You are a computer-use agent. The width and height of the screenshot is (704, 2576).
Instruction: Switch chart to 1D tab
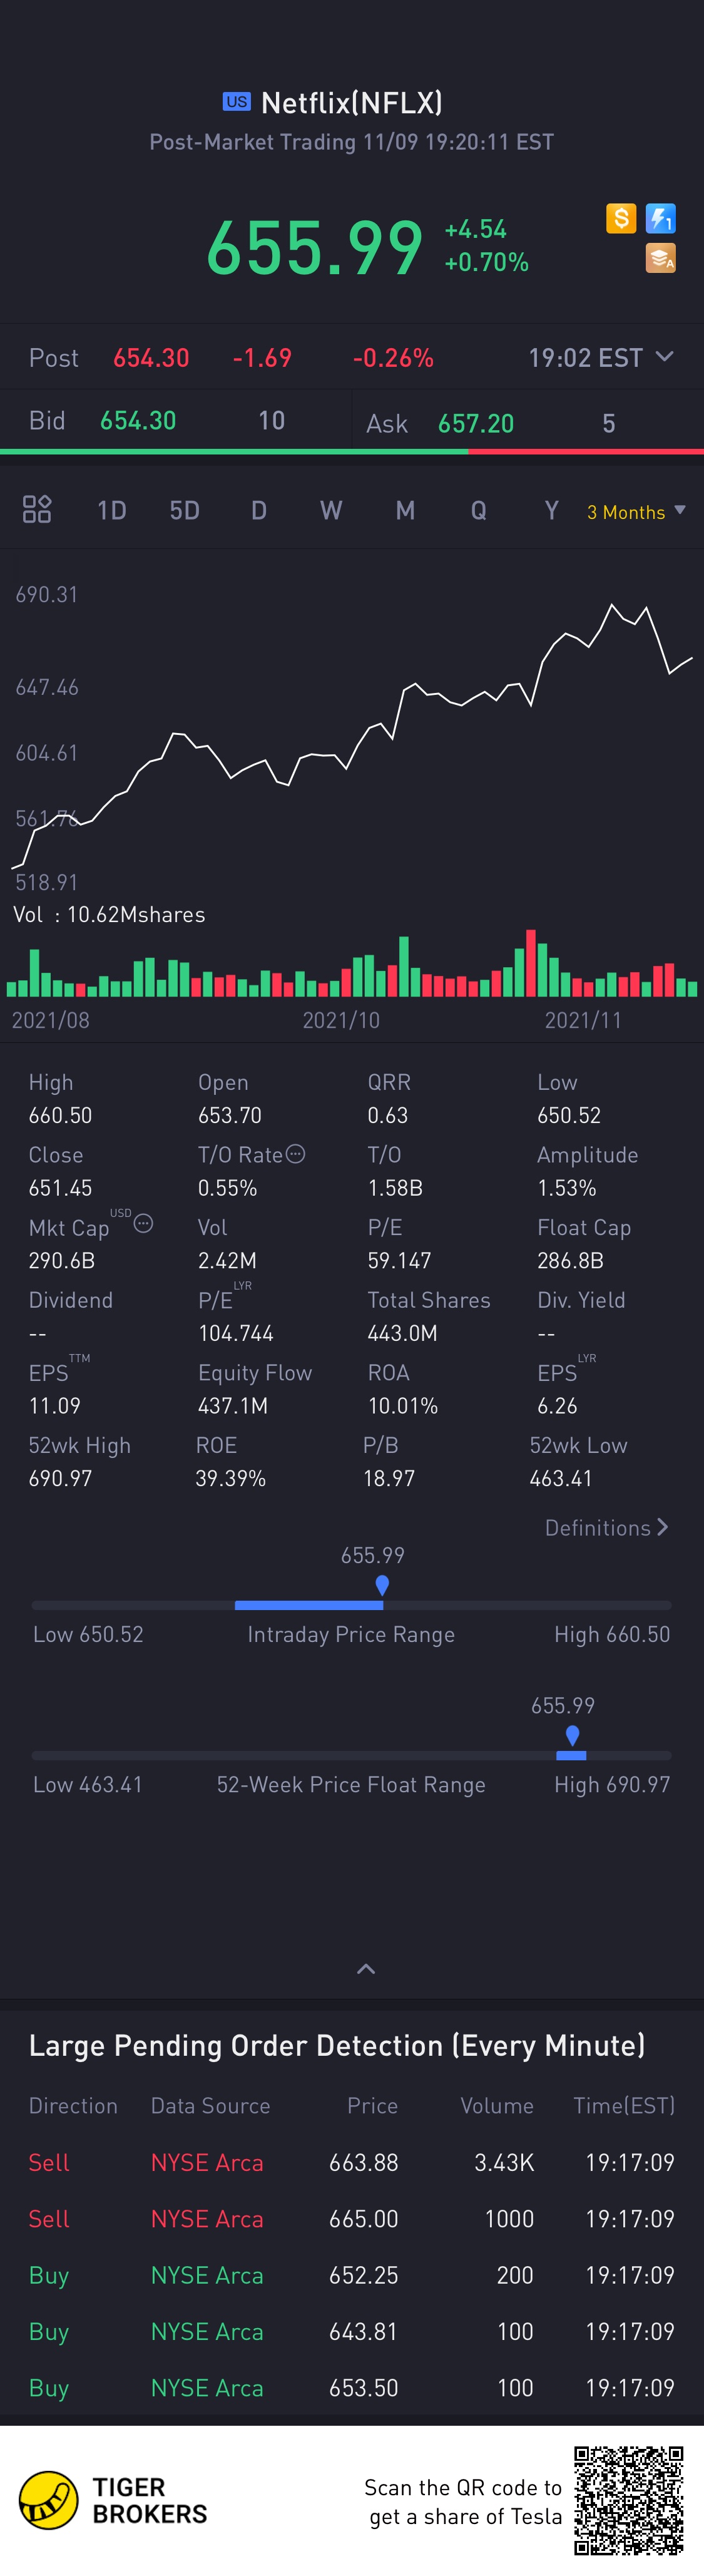111,510
